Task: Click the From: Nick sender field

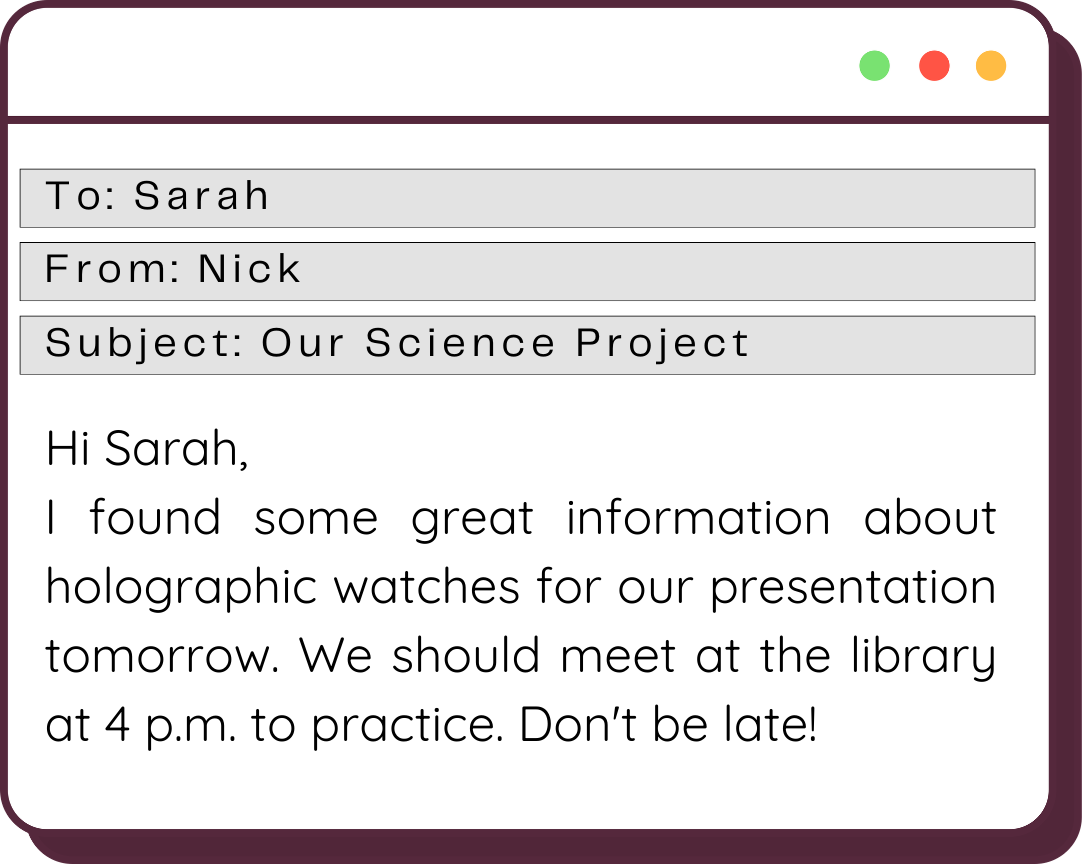Action: coord(527,271)
